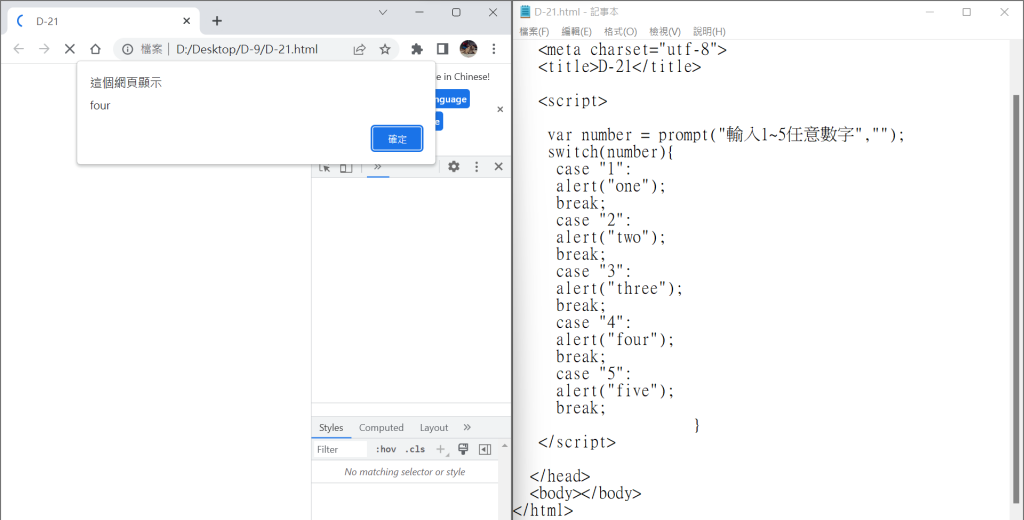Click the switch(number){ line
Image resolution: width=1024 pixels, height=520 pixels.
coord(611,152)
